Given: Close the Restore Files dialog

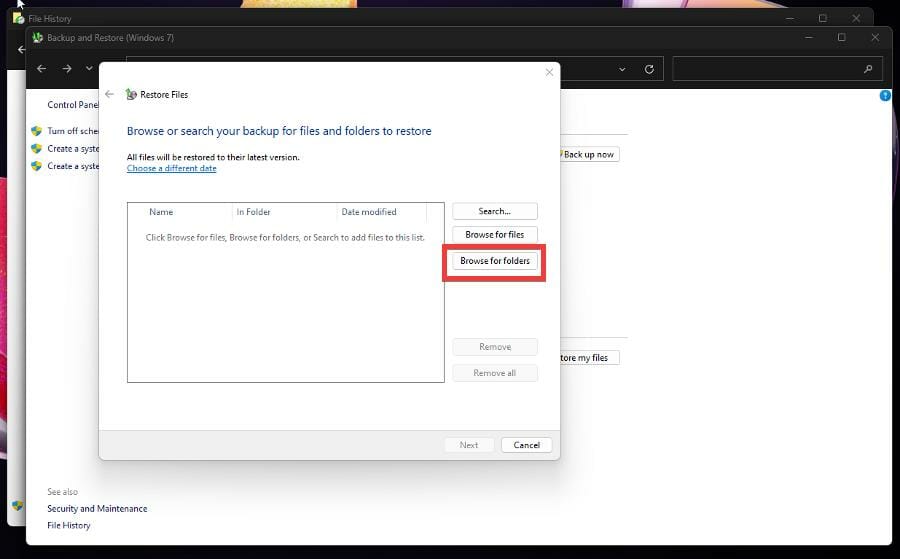Looking at the screenshot, I should click(x=549, y=72).
